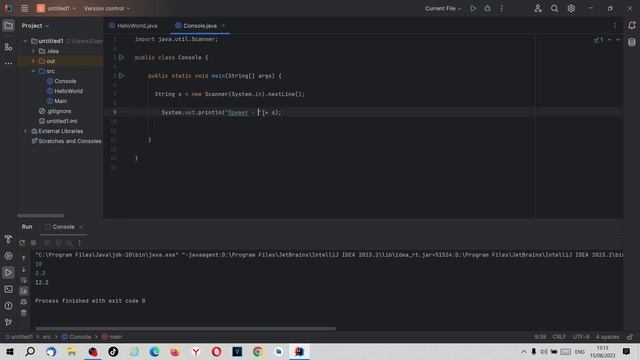Clear all console output with trash icon

click(x=24, y=313)
